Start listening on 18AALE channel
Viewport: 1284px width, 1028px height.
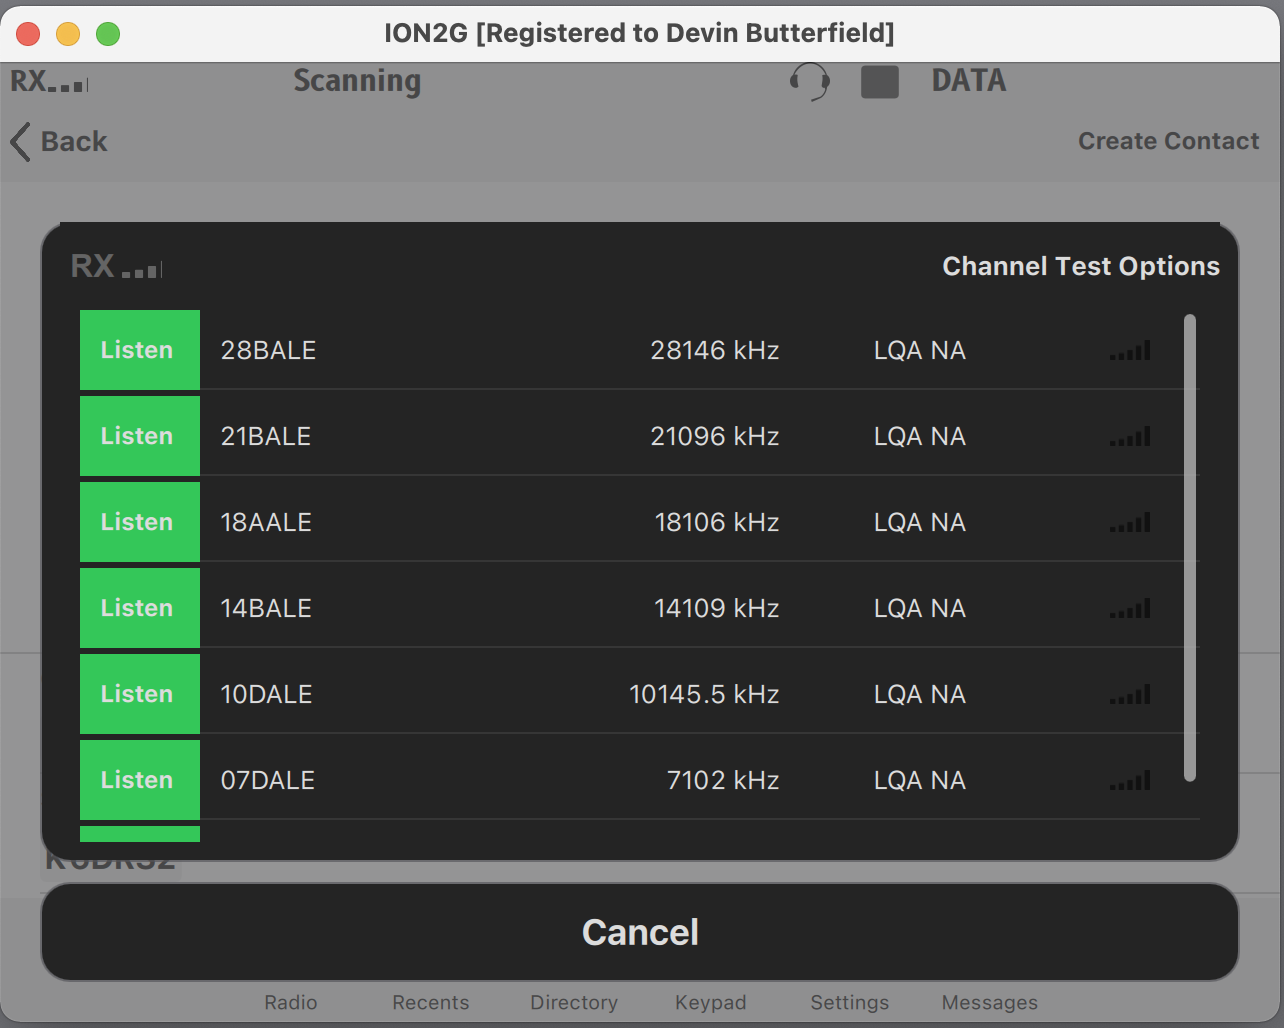tap(139, 522)
